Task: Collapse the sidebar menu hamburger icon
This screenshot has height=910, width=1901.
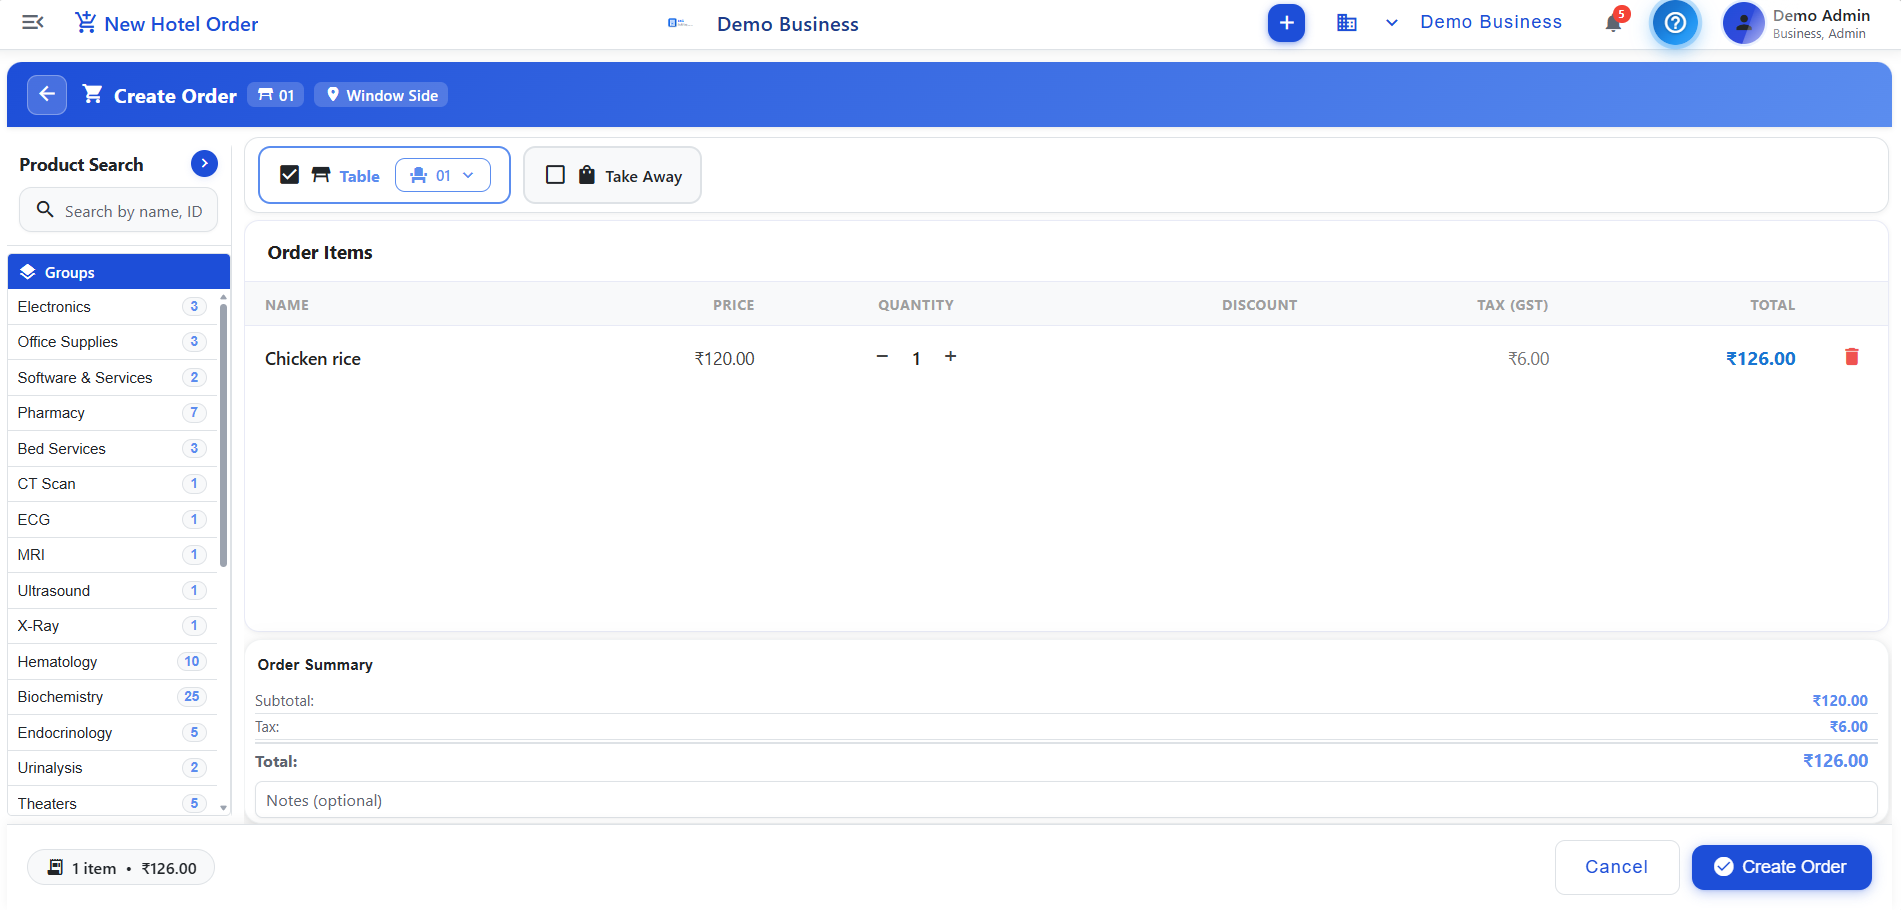Action: tap(33, 22)
